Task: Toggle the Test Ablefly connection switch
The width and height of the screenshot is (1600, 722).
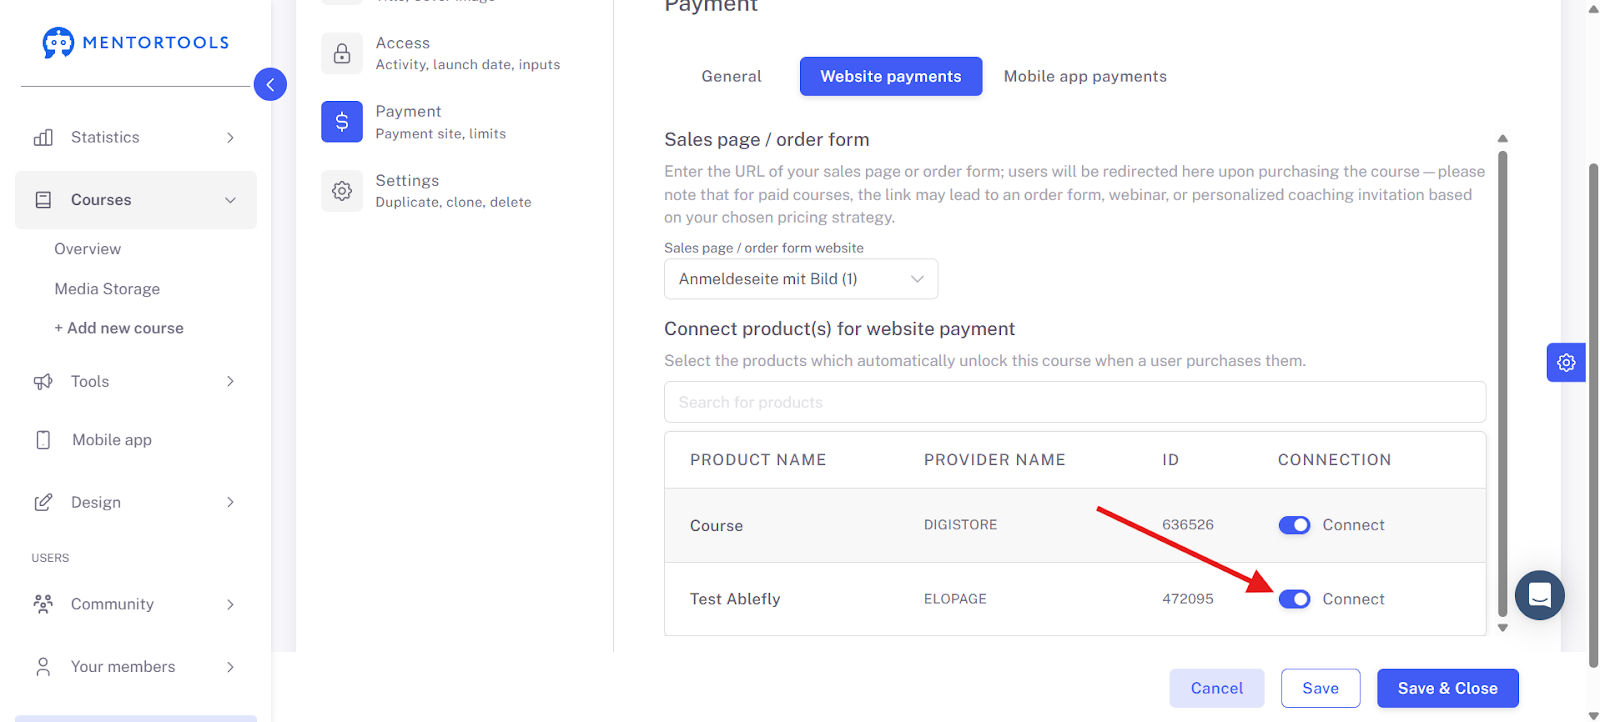Action: [x=1294, y=599]
